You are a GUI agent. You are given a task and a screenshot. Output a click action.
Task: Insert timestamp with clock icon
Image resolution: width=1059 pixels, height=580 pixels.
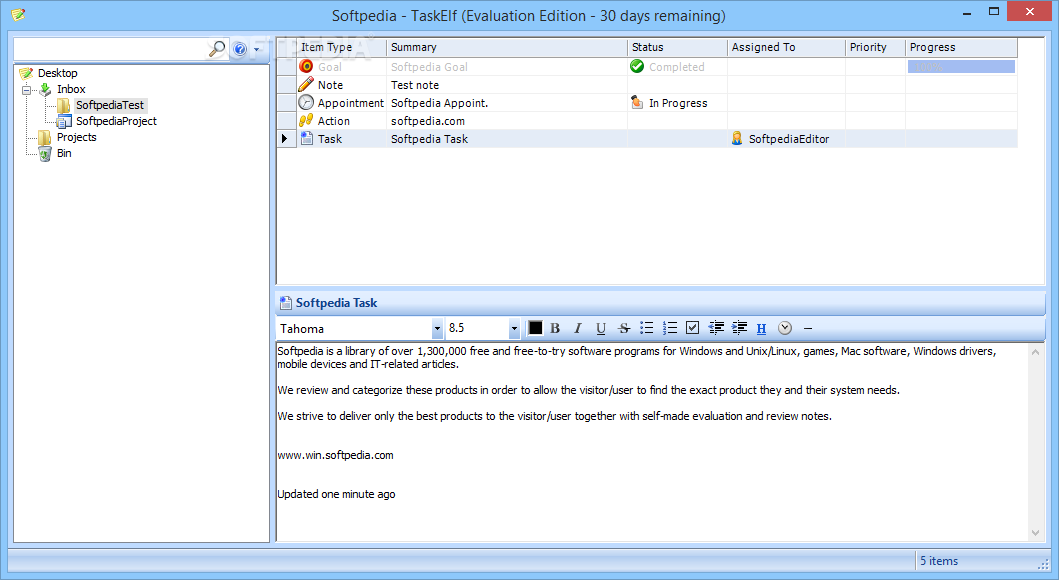(x=785, y=328)
